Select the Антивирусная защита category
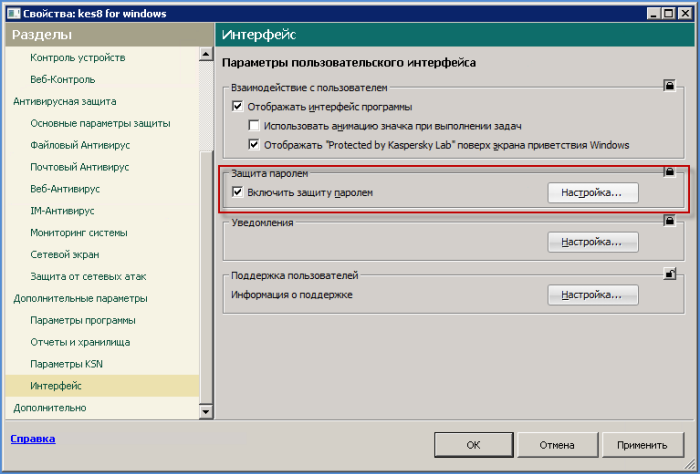Viewport: 700px width, 474px height. point(64,101)
